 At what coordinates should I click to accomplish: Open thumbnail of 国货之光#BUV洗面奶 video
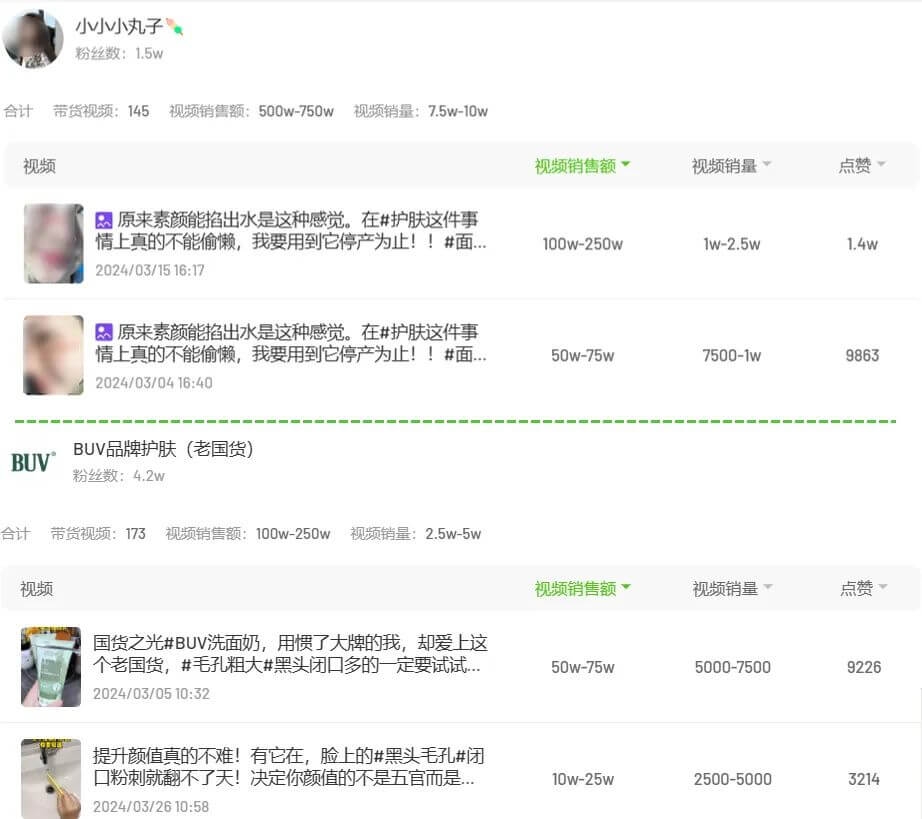(x=51, y=667)
